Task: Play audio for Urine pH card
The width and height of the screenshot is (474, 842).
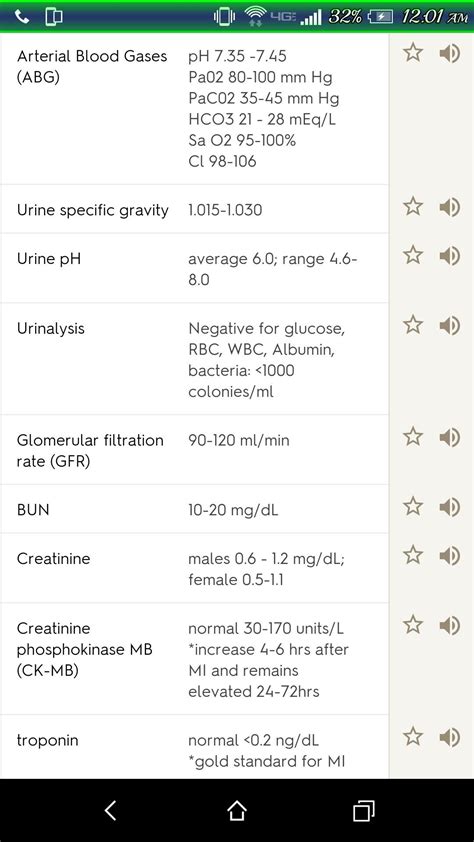Action: (x=450, y=256)
